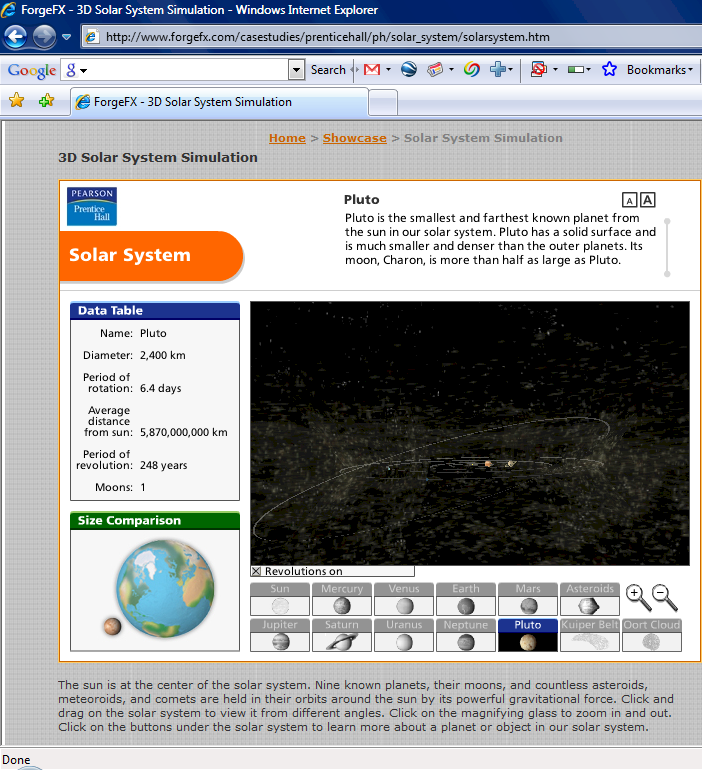Follow the Showcase breadcrumb link
Viewport: 702px width, 770px height.
click(354, 138)
